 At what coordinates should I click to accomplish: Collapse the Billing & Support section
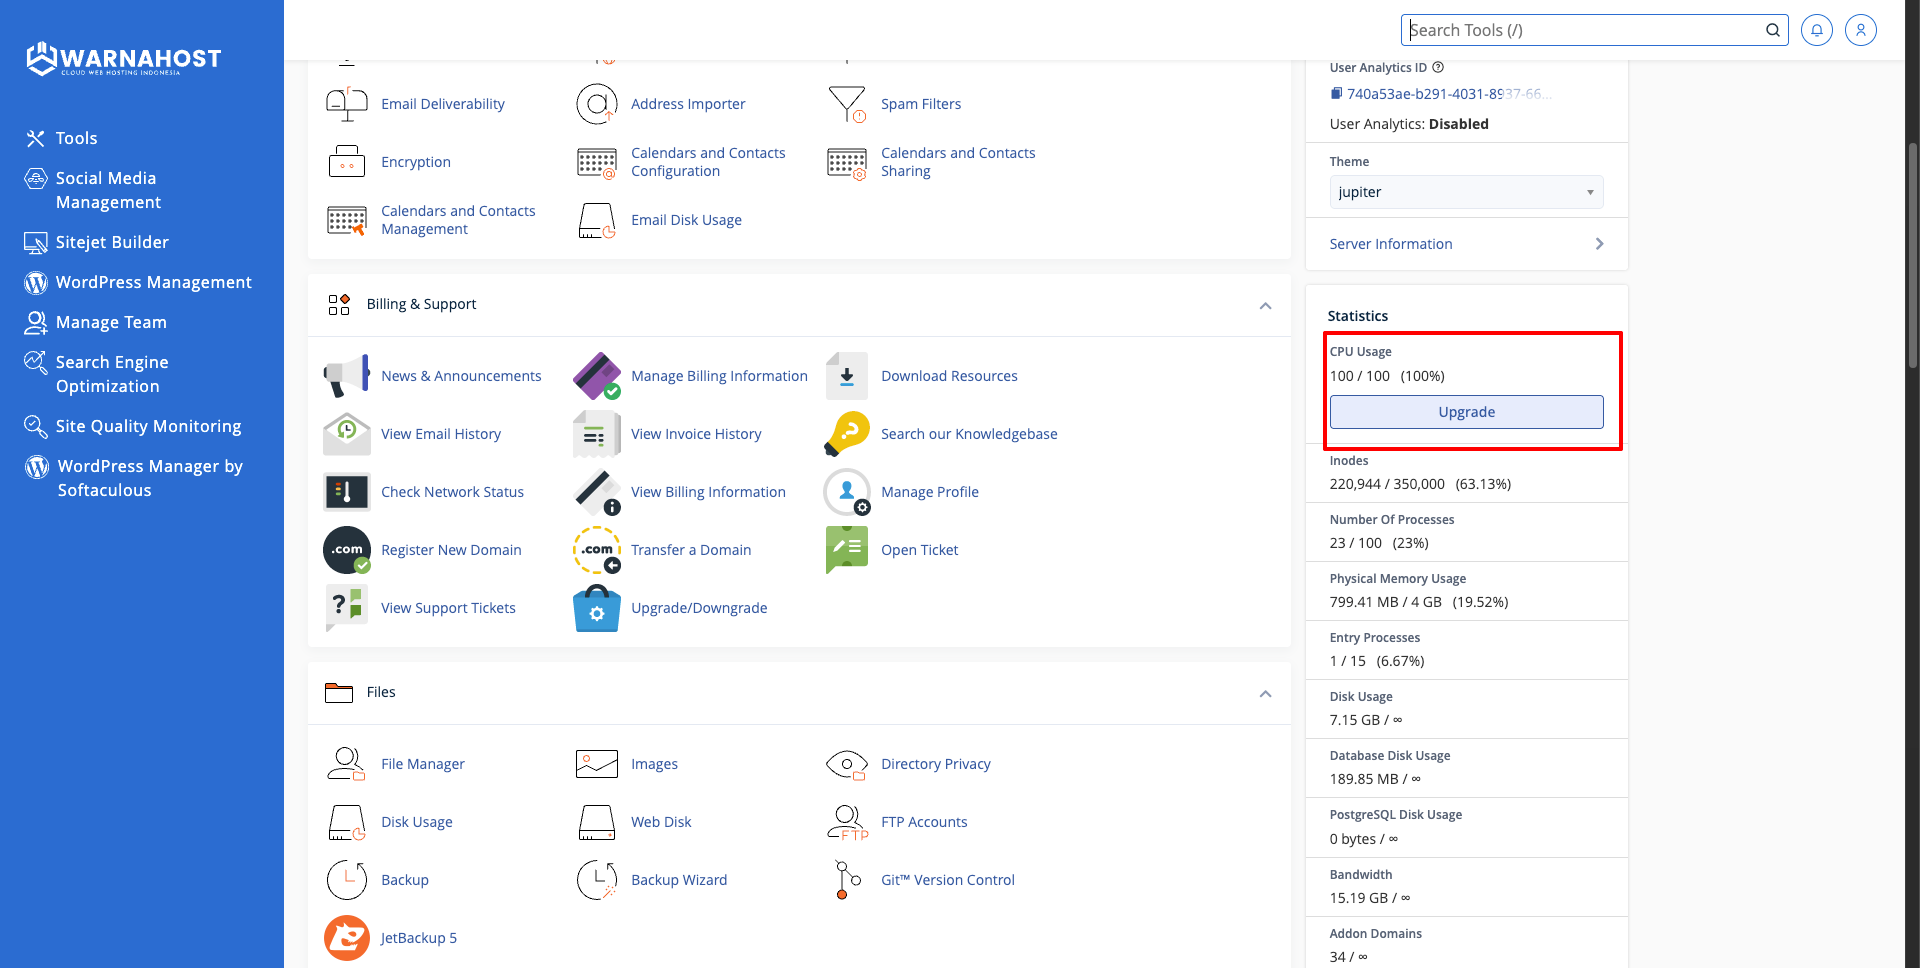1265,305
